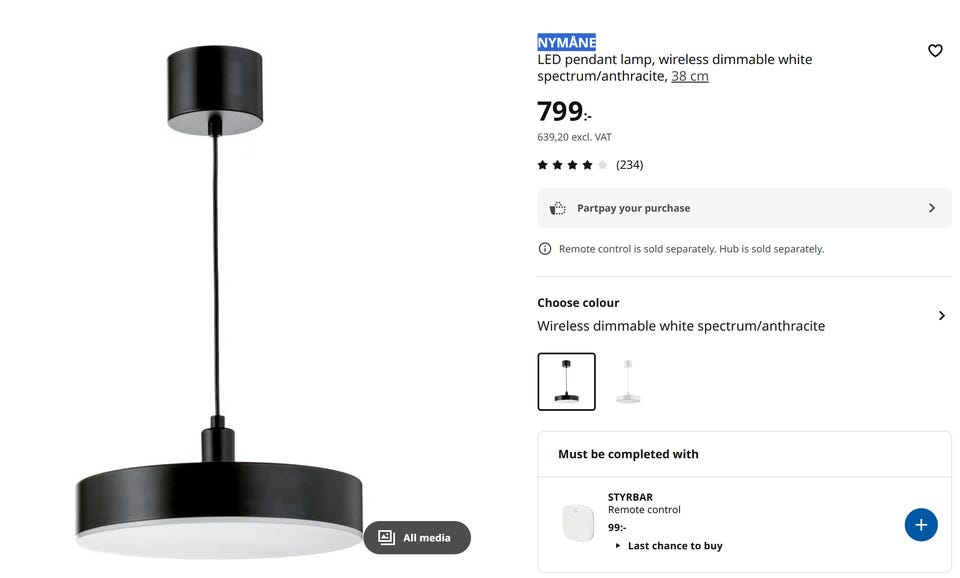The width and height of the screenshot is (960, 578).
Task: Open the 234 reviews count
Action: pos(629,165)
